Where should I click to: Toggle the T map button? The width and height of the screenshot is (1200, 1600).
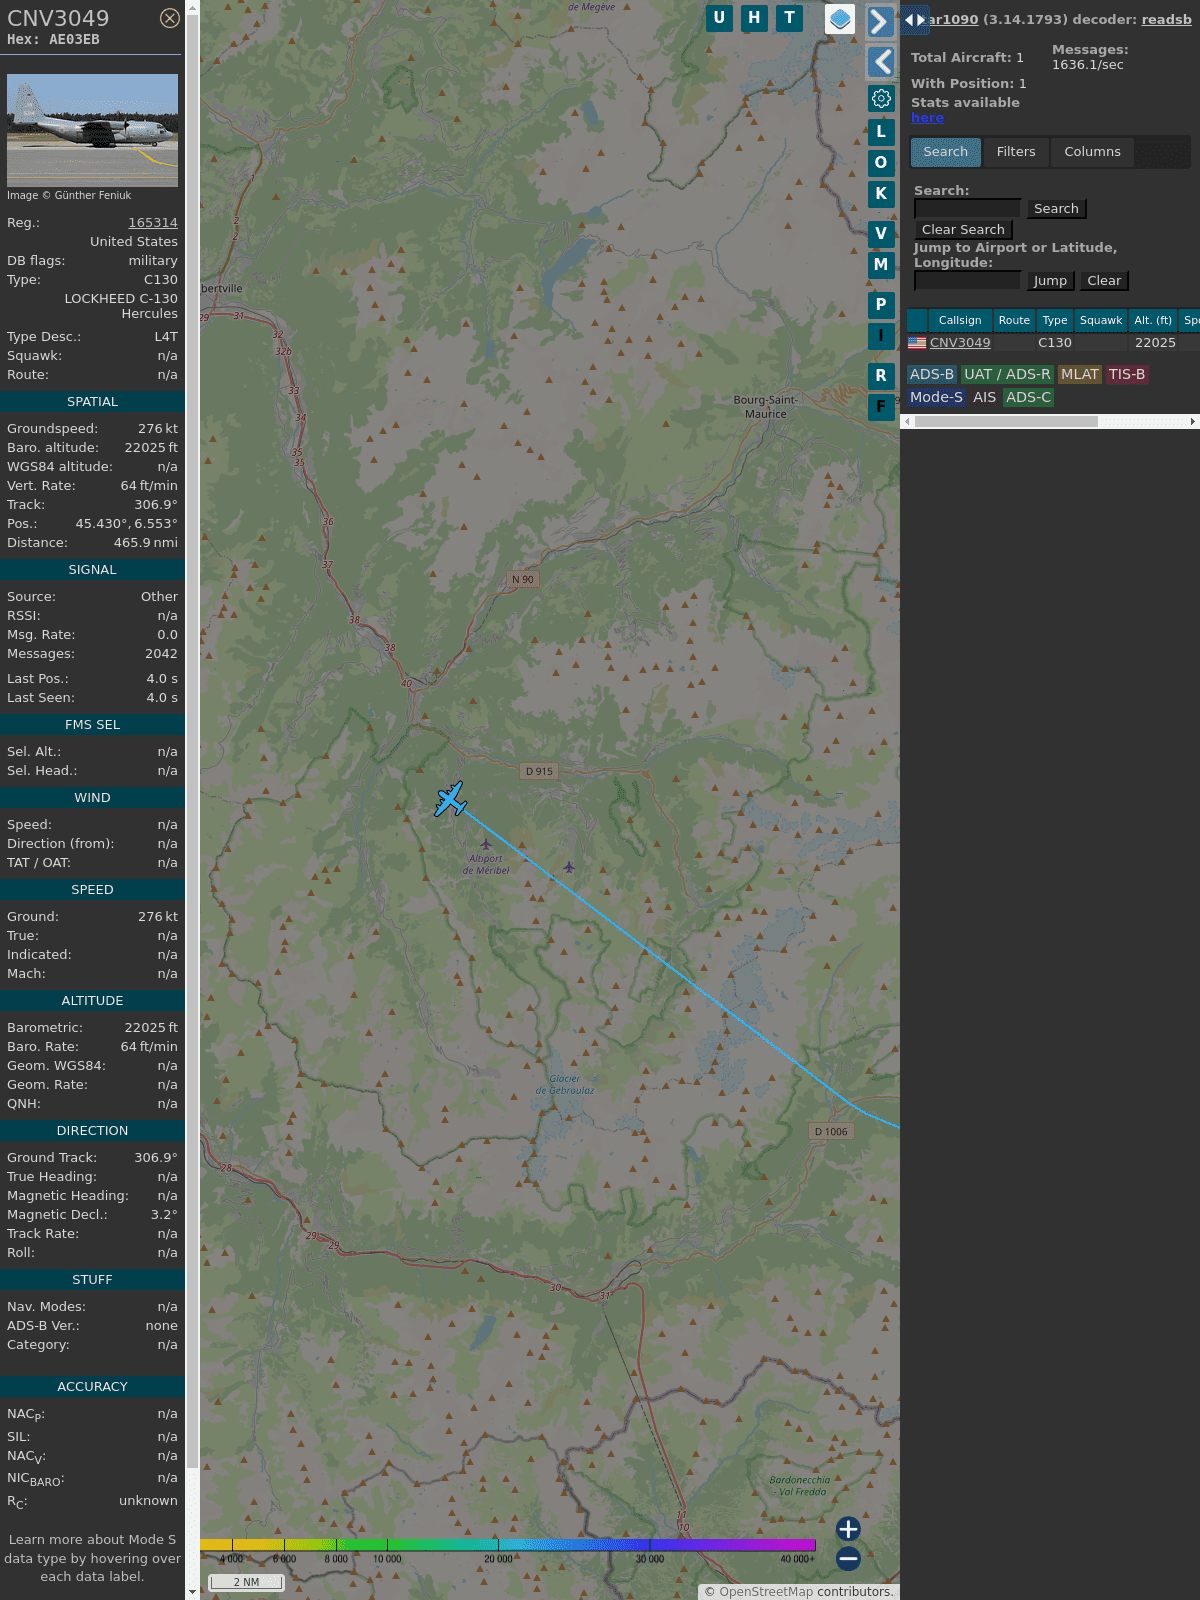(790, 18)
